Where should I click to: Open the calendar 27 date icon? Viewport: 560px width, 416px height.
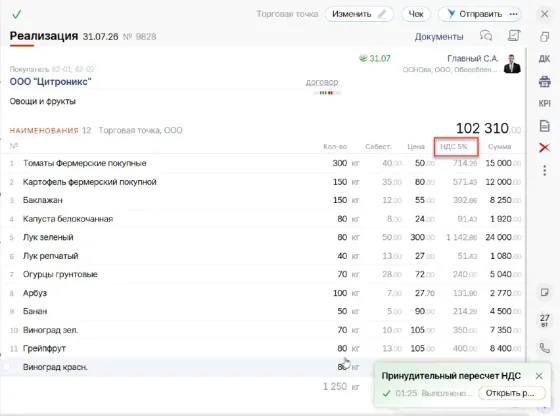pyautogui.click(x=545, y=320)
